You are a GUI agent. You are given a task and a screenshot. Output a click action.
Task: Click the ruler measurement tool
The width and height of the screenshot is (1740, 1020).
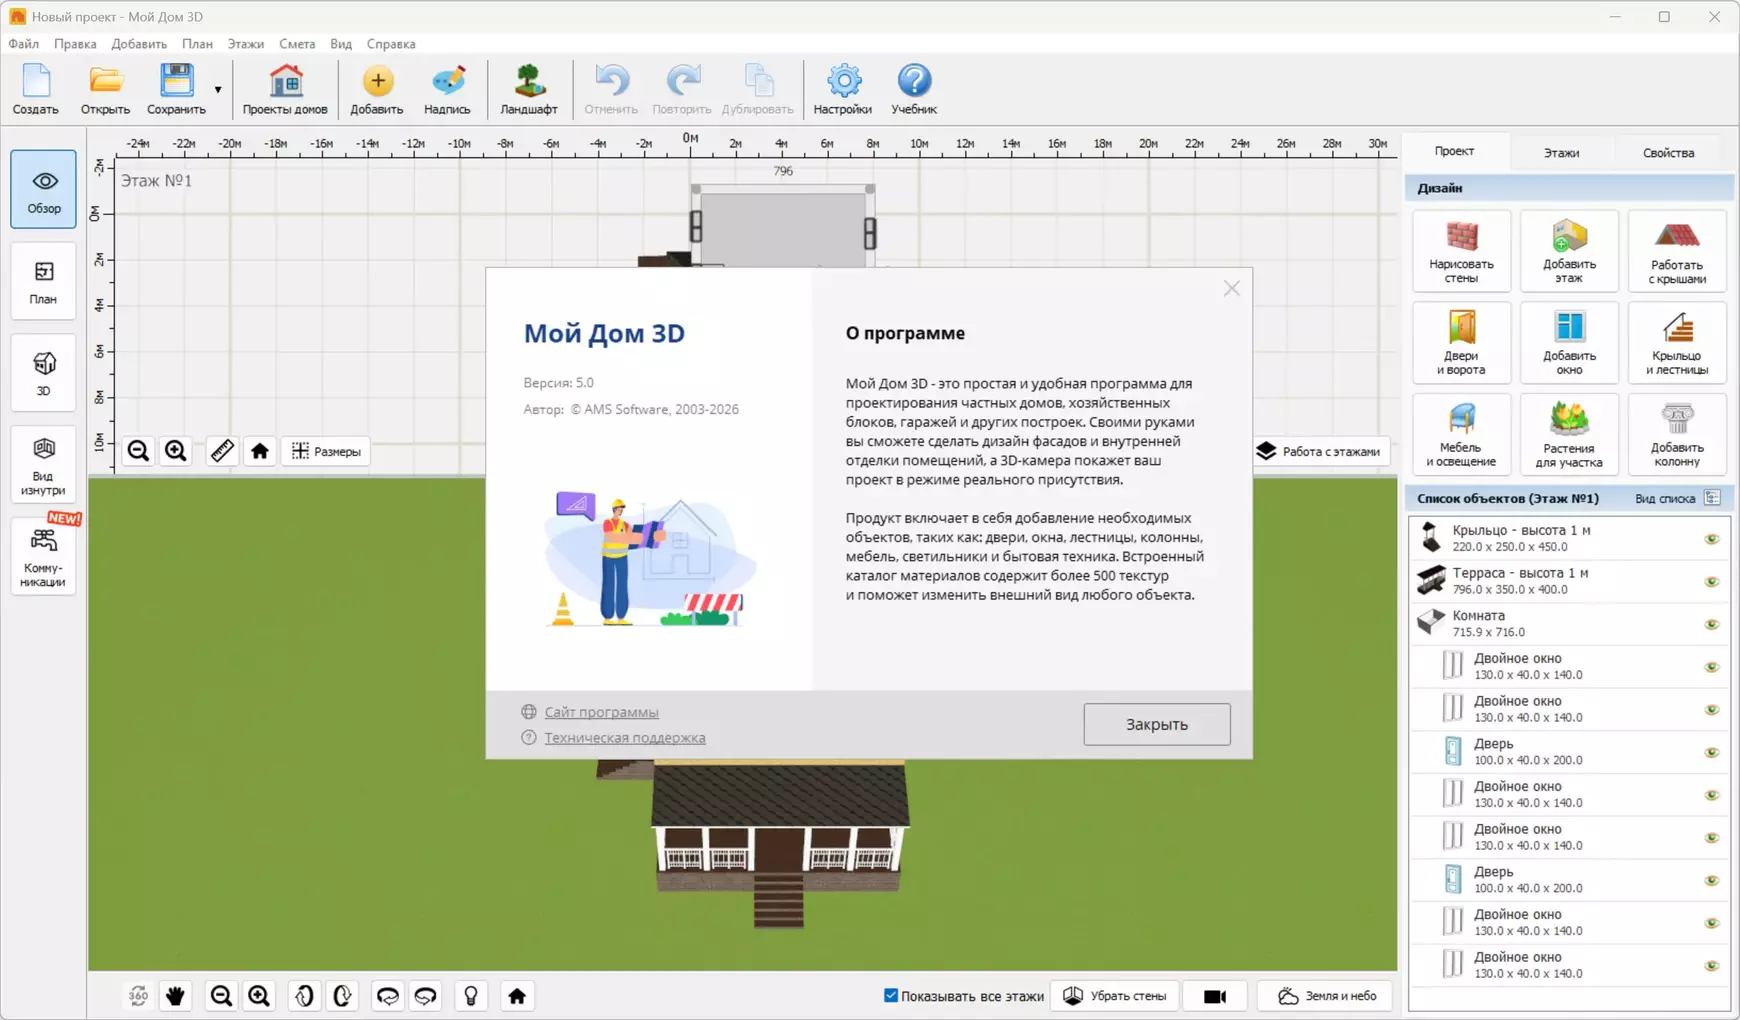coord(222,451)
